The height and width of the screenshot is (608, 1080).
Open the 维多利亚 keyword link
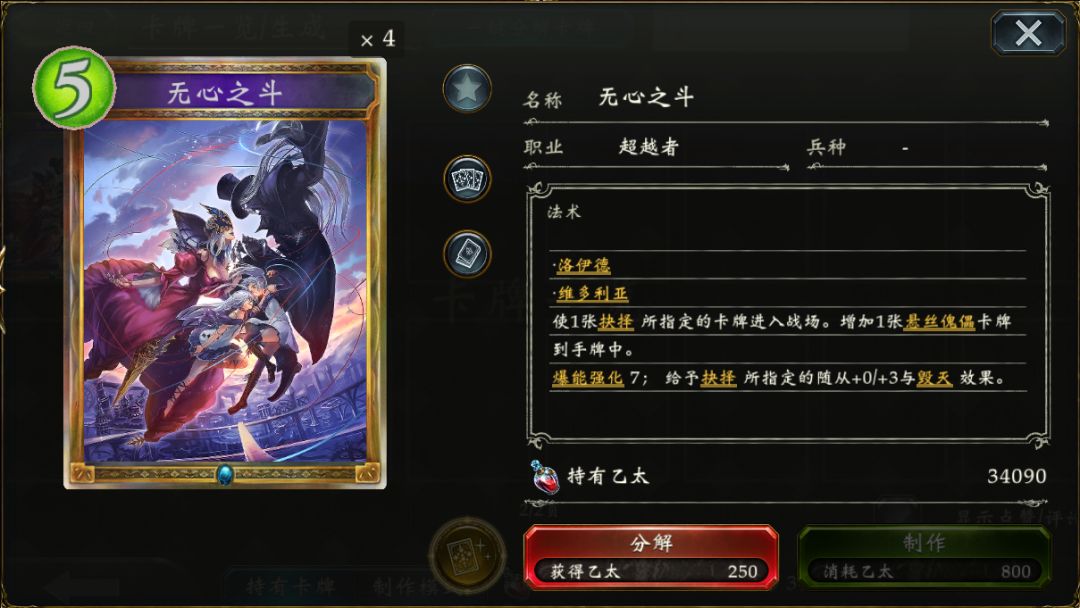(x=593, y=293)
